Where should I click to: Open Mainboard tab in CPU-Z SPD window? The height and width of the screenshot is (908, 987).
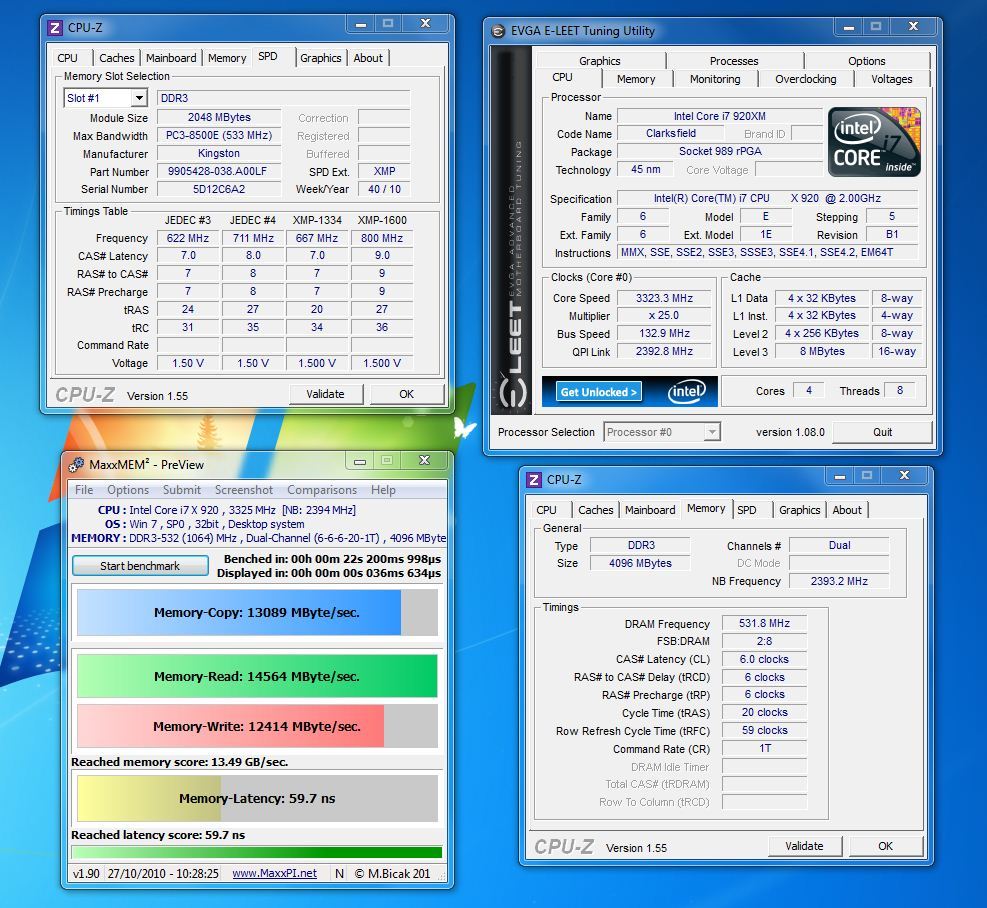(171, 58)
